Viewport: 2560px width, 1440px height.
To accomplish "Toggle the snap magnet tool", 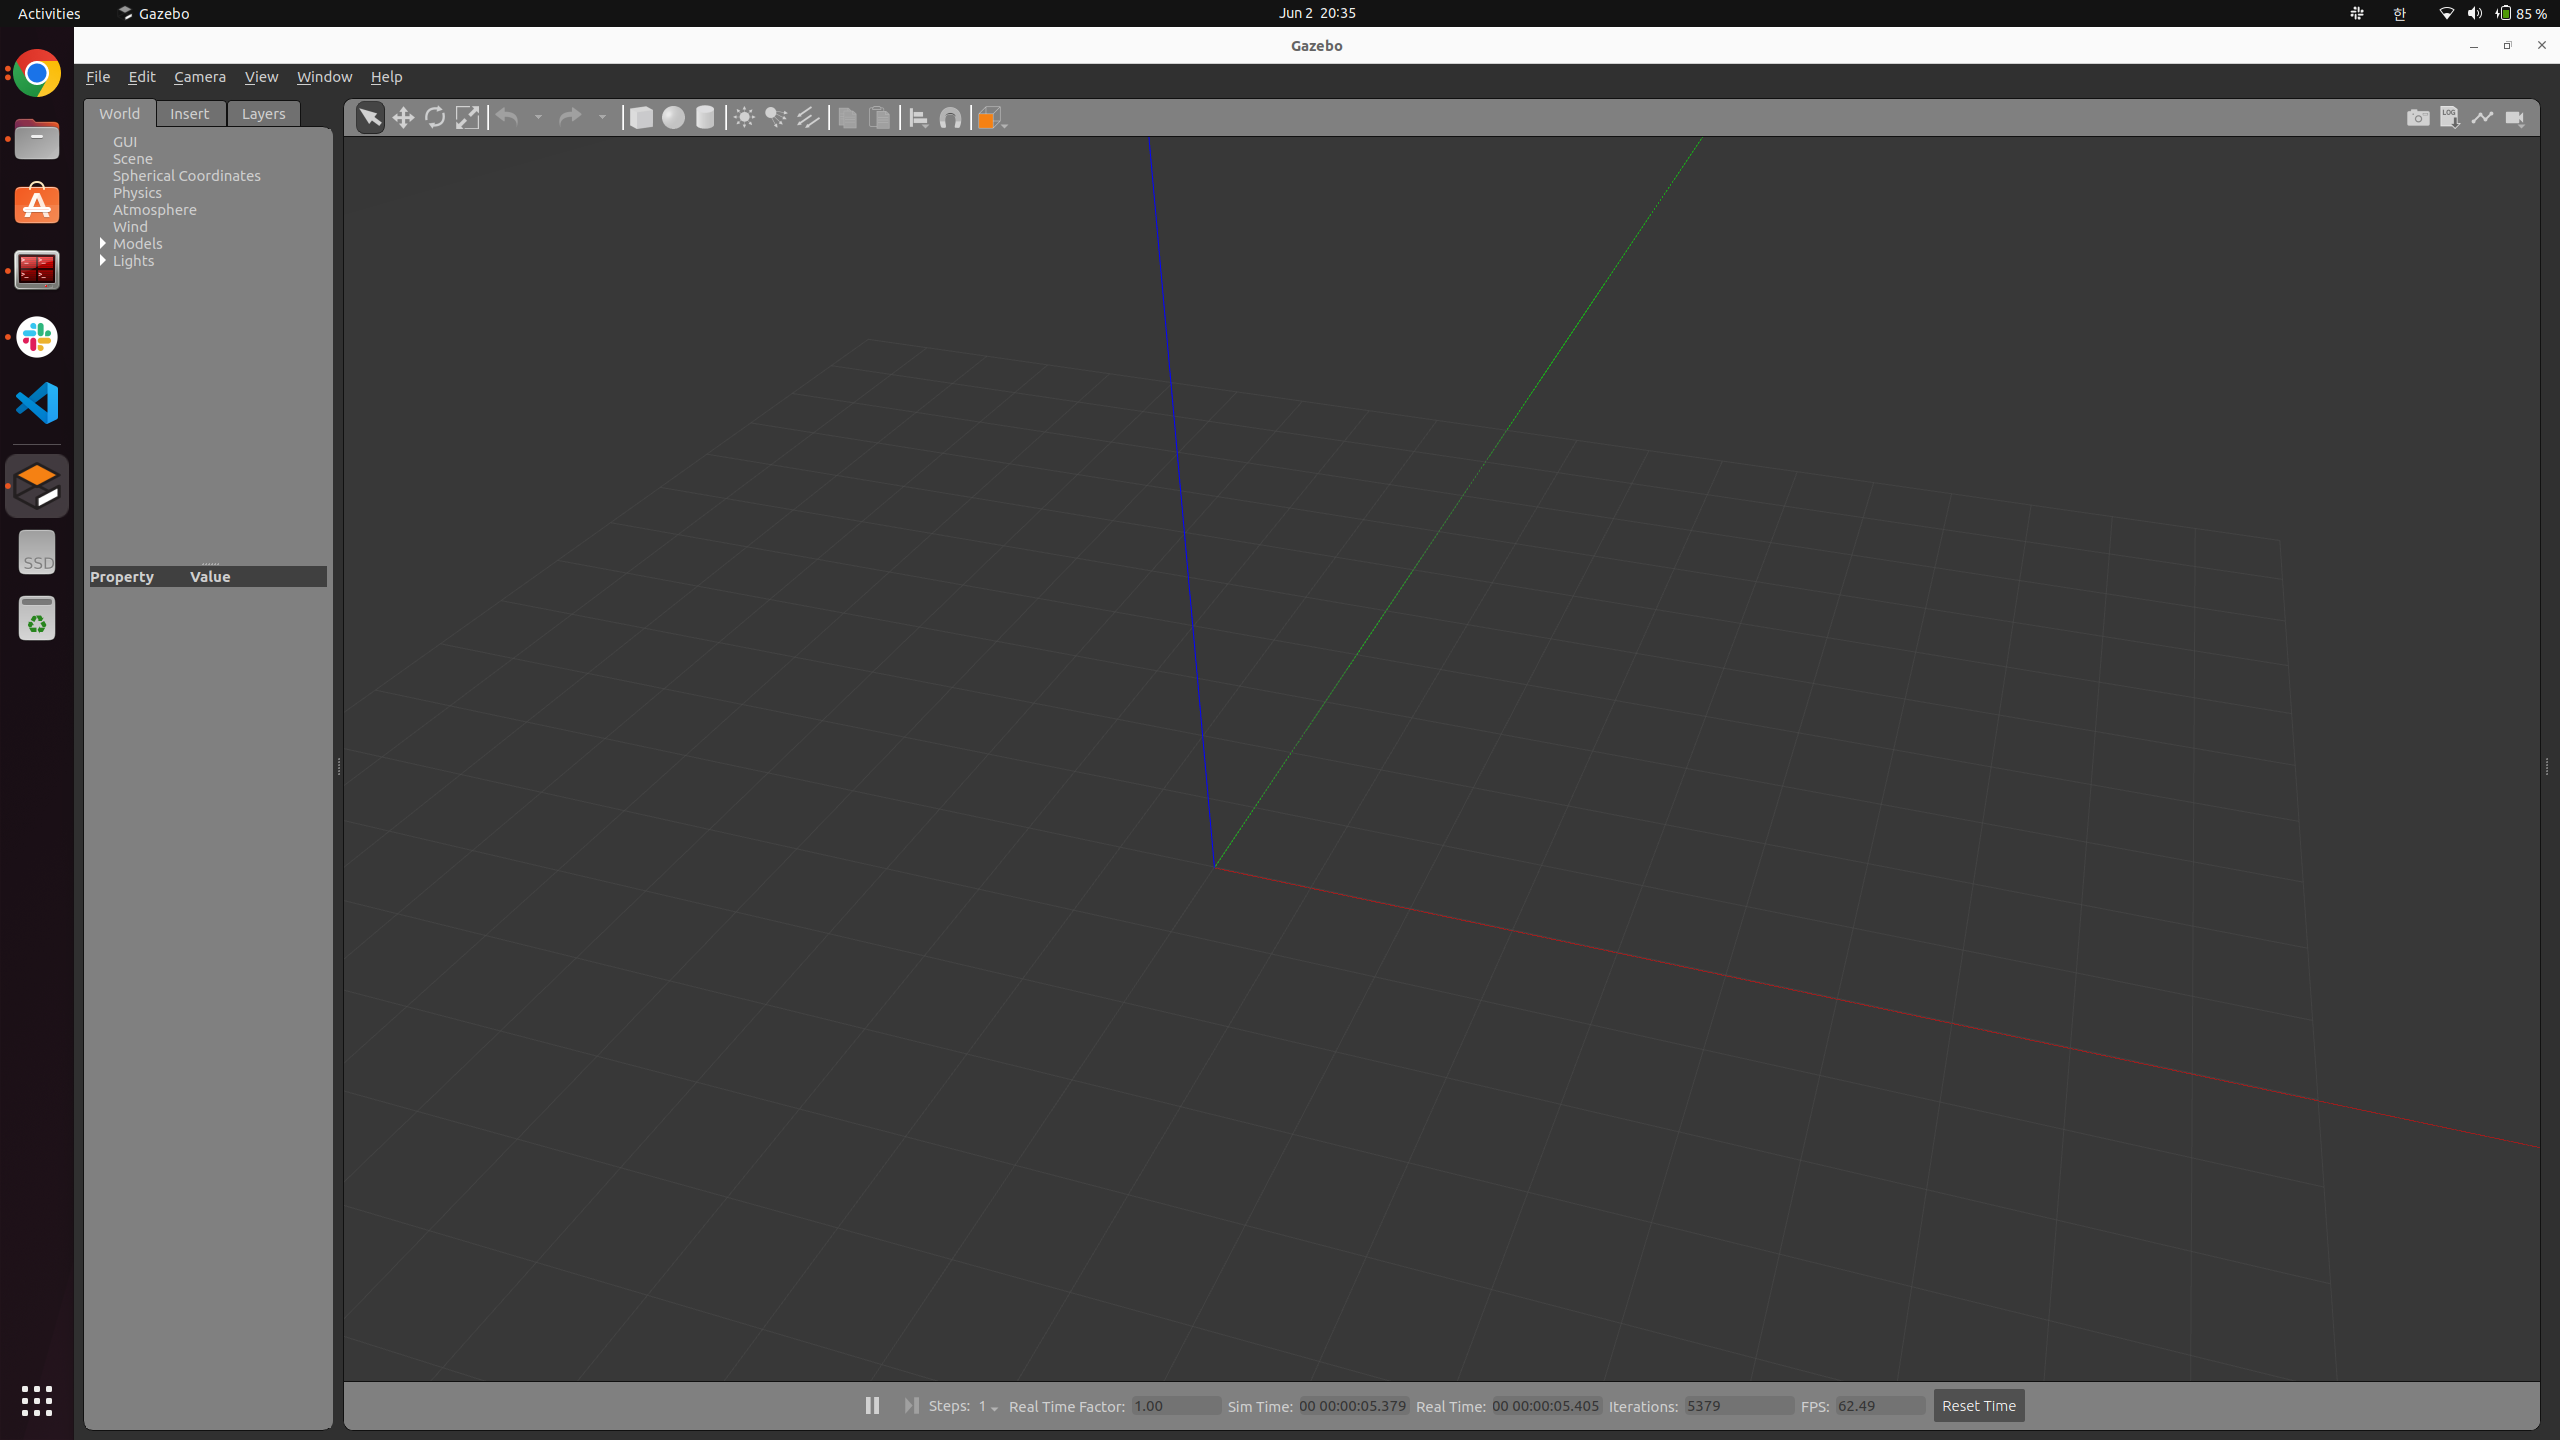I will click(950, 118).
